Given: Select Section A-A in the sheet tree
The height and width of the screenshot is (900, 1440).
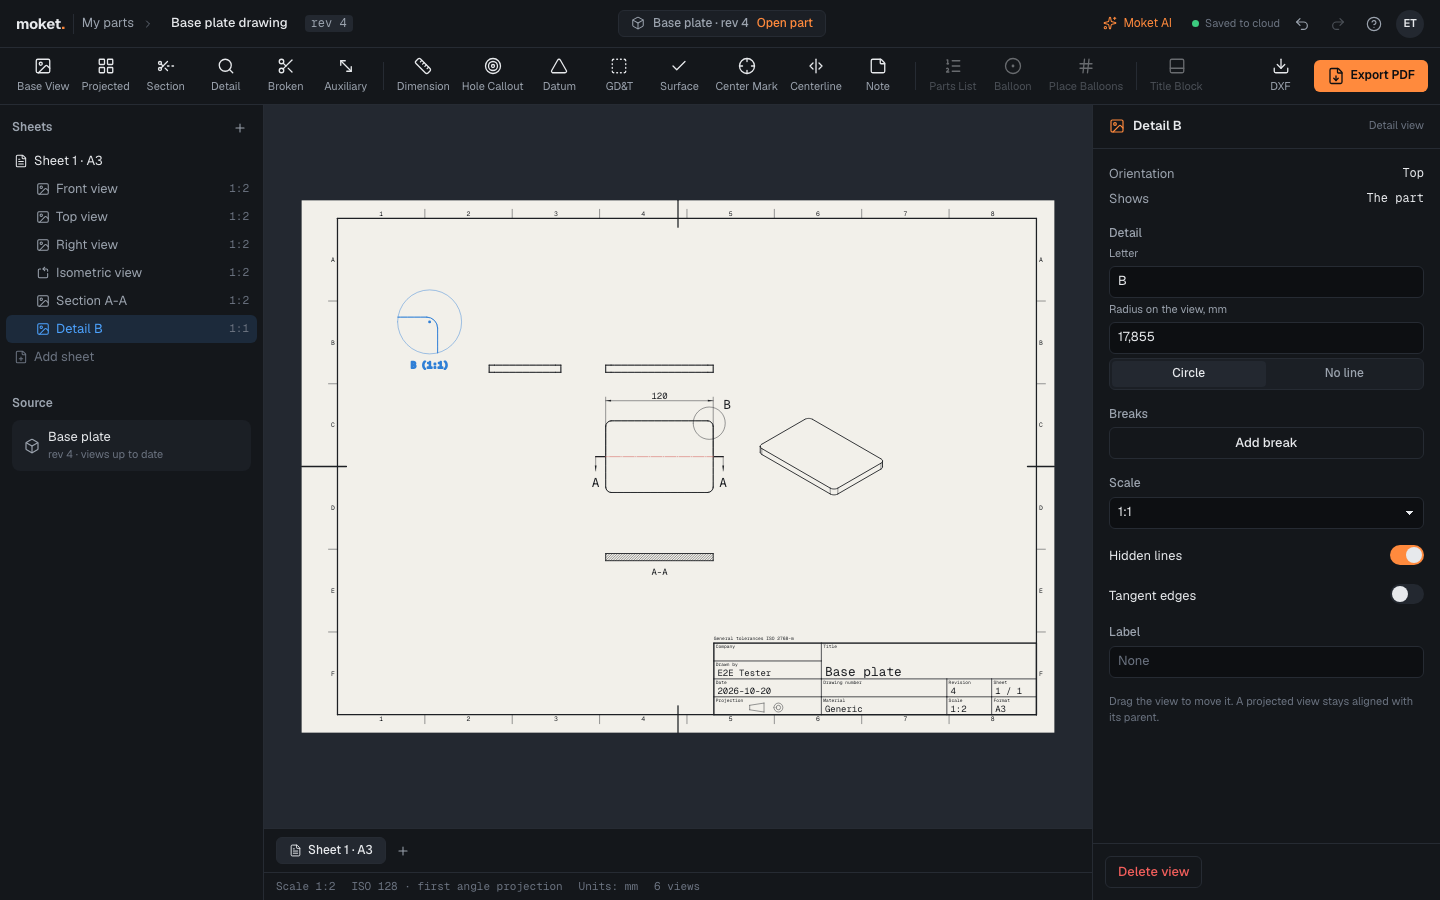Looking at the screenshot, I should [x=131, y=301].
